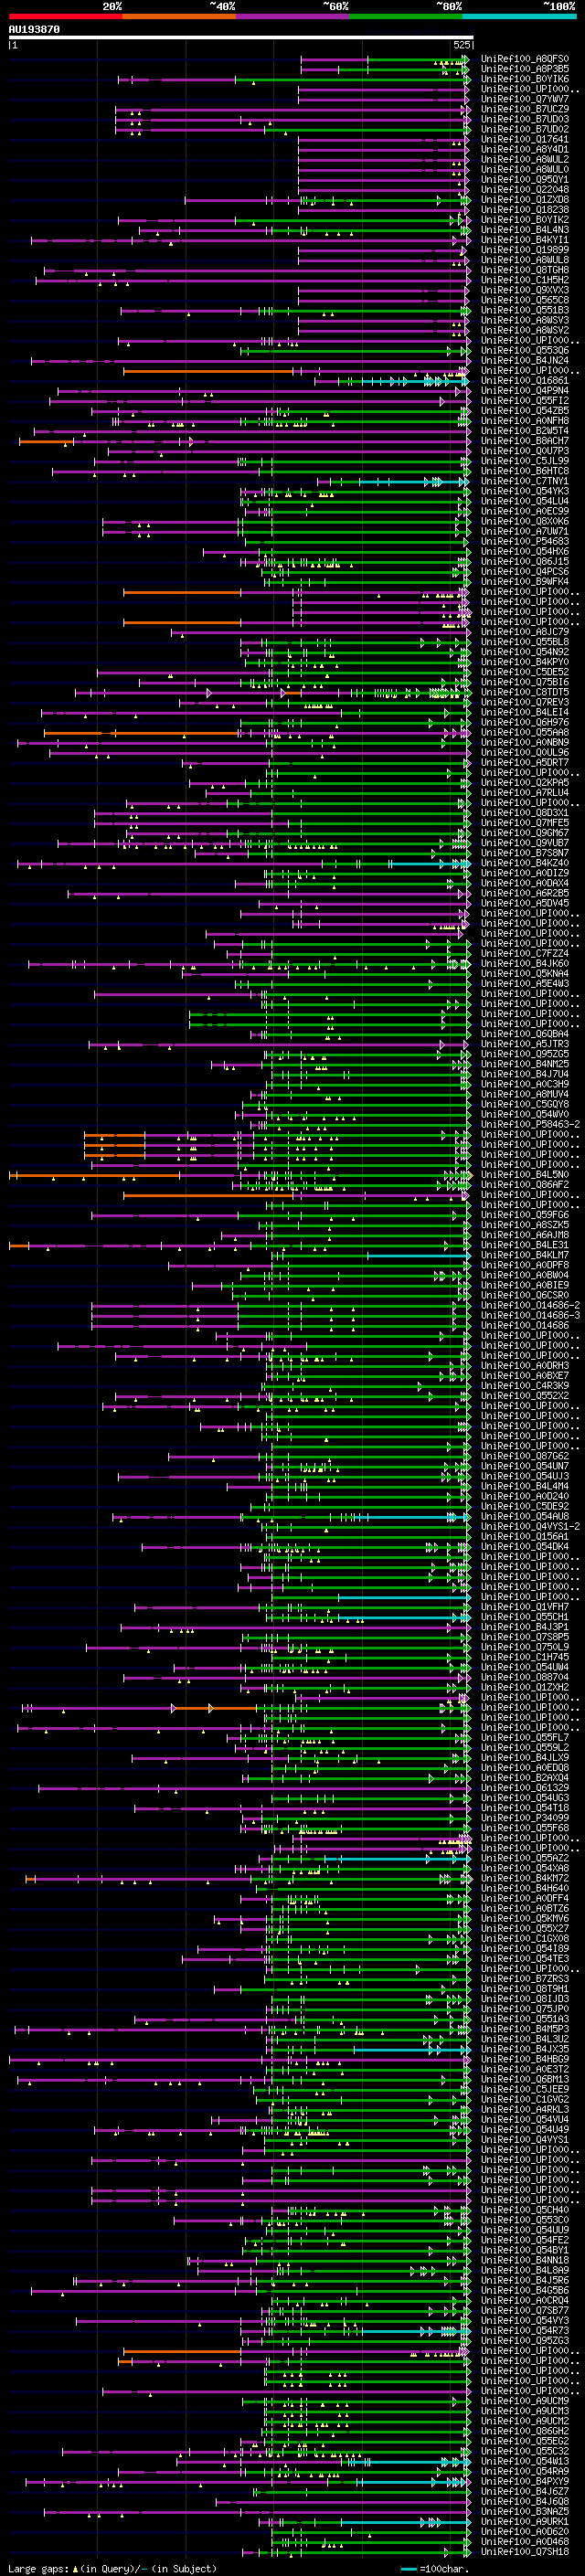Click the UniRef100_Q16861 label
Viewport: 585px width, 2576px height.
tap(525, 381)
